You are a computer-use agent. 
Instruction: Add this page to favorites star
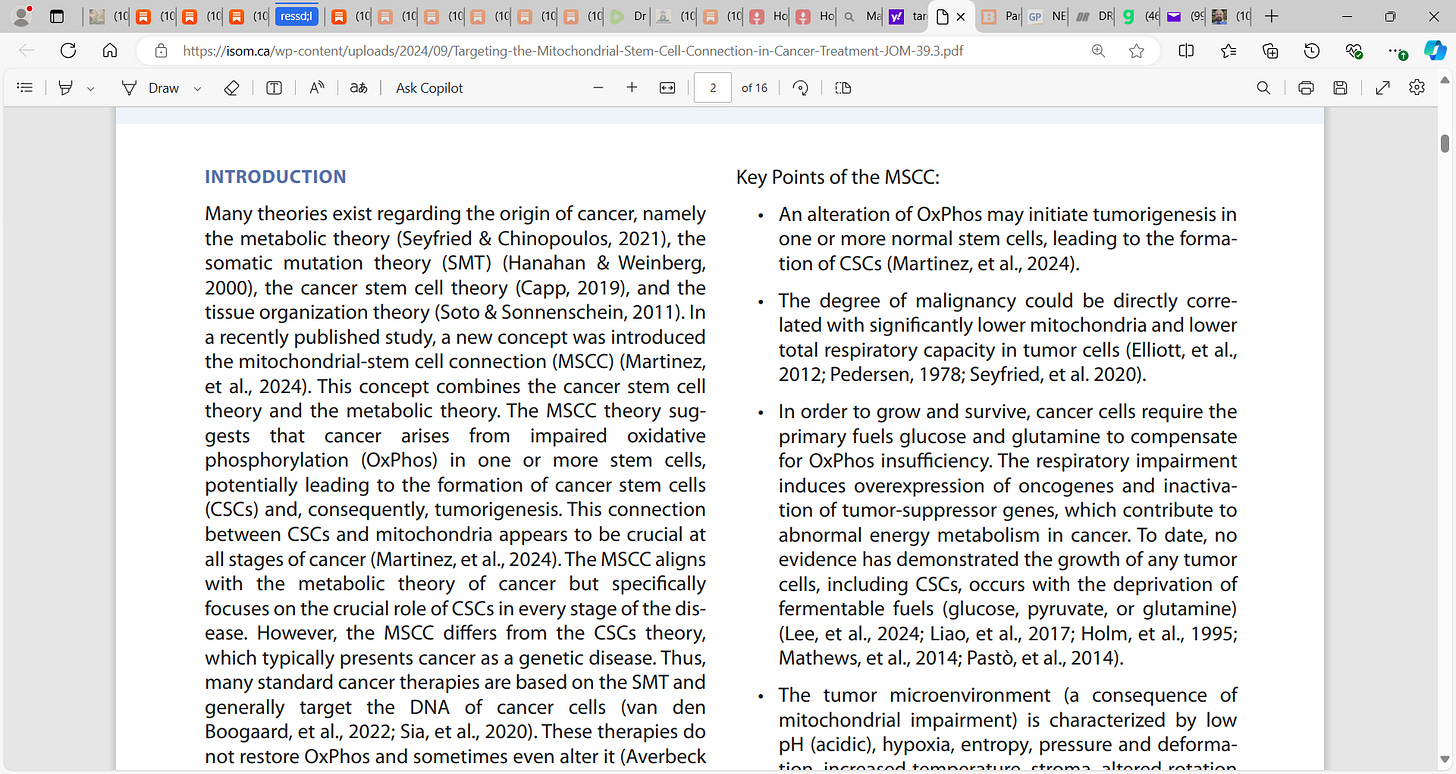[x=1136, y=51]
